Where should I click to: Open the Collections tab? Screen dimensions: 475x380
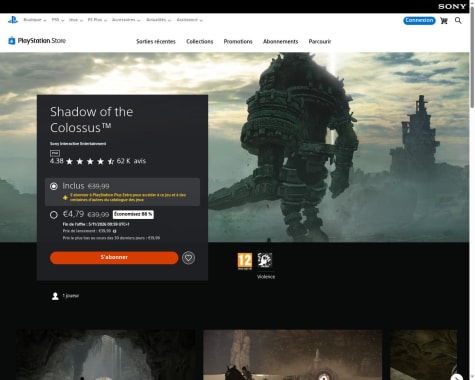(x=200, y=42)
